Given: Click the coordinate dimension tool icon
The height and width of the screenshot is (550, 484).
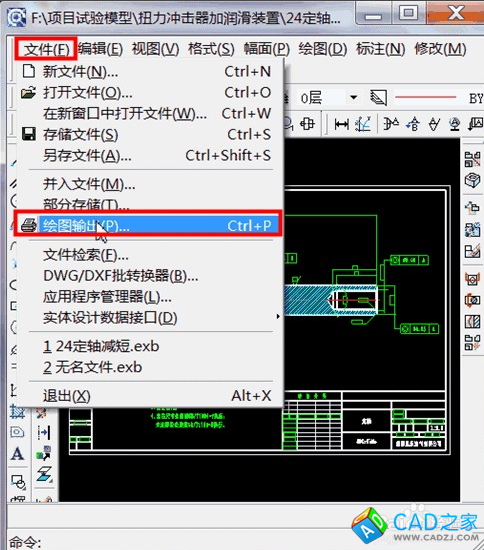Looking at the screenshot, I should click(363, 124).
